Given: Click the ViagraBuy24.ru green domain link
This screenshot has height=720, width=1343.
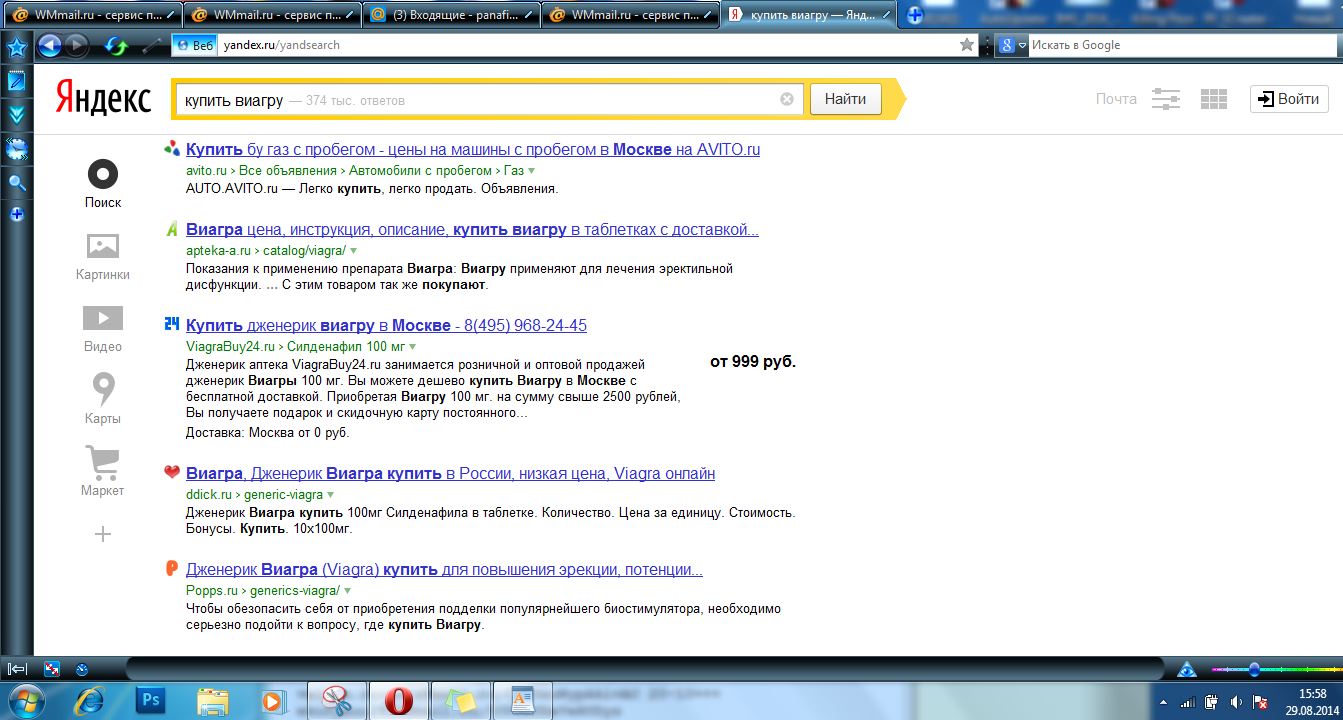Looking at the screenshot, I should pyautogui.click(x=230, y=347).
